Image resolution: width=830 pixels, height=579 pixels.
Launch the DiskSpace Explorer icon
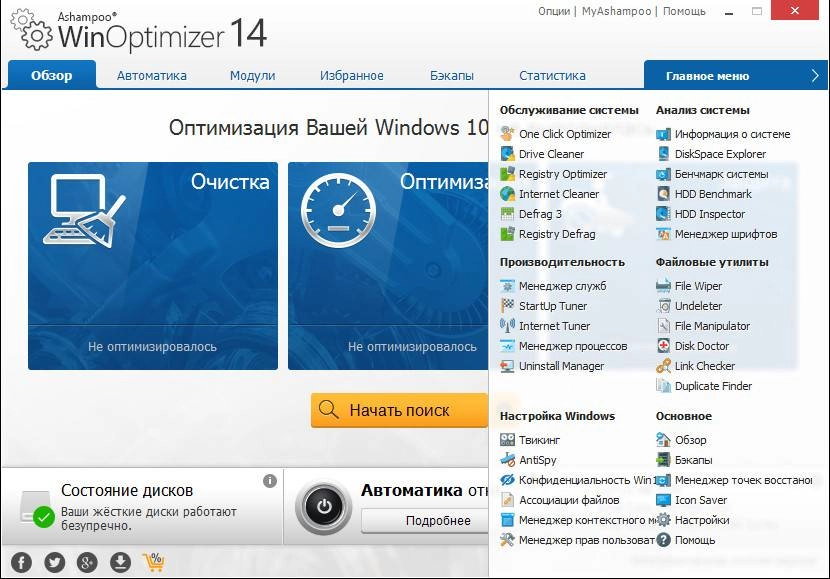click(x=663, y=154)
